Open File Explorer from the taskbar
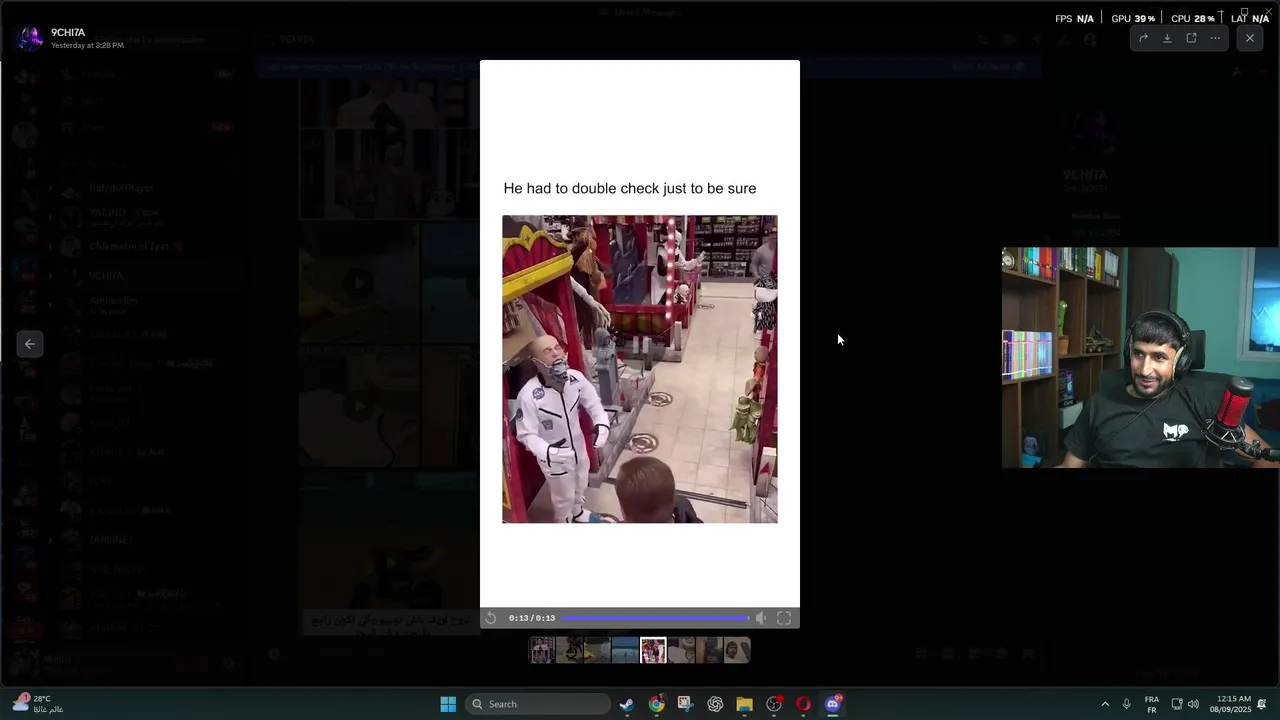Viewport: 1280px width, 720px height. tap(744, 704)
